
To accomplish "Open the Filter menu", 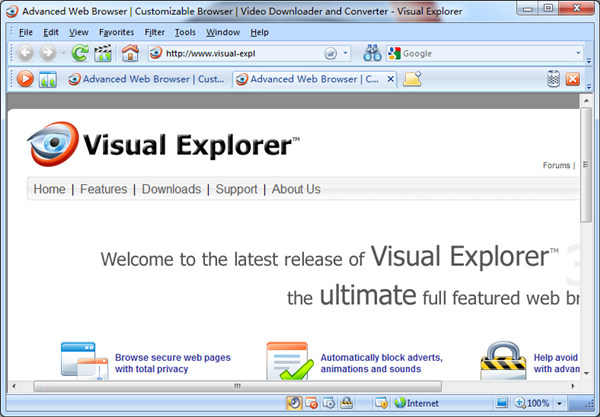I will (x=154, y=33).
